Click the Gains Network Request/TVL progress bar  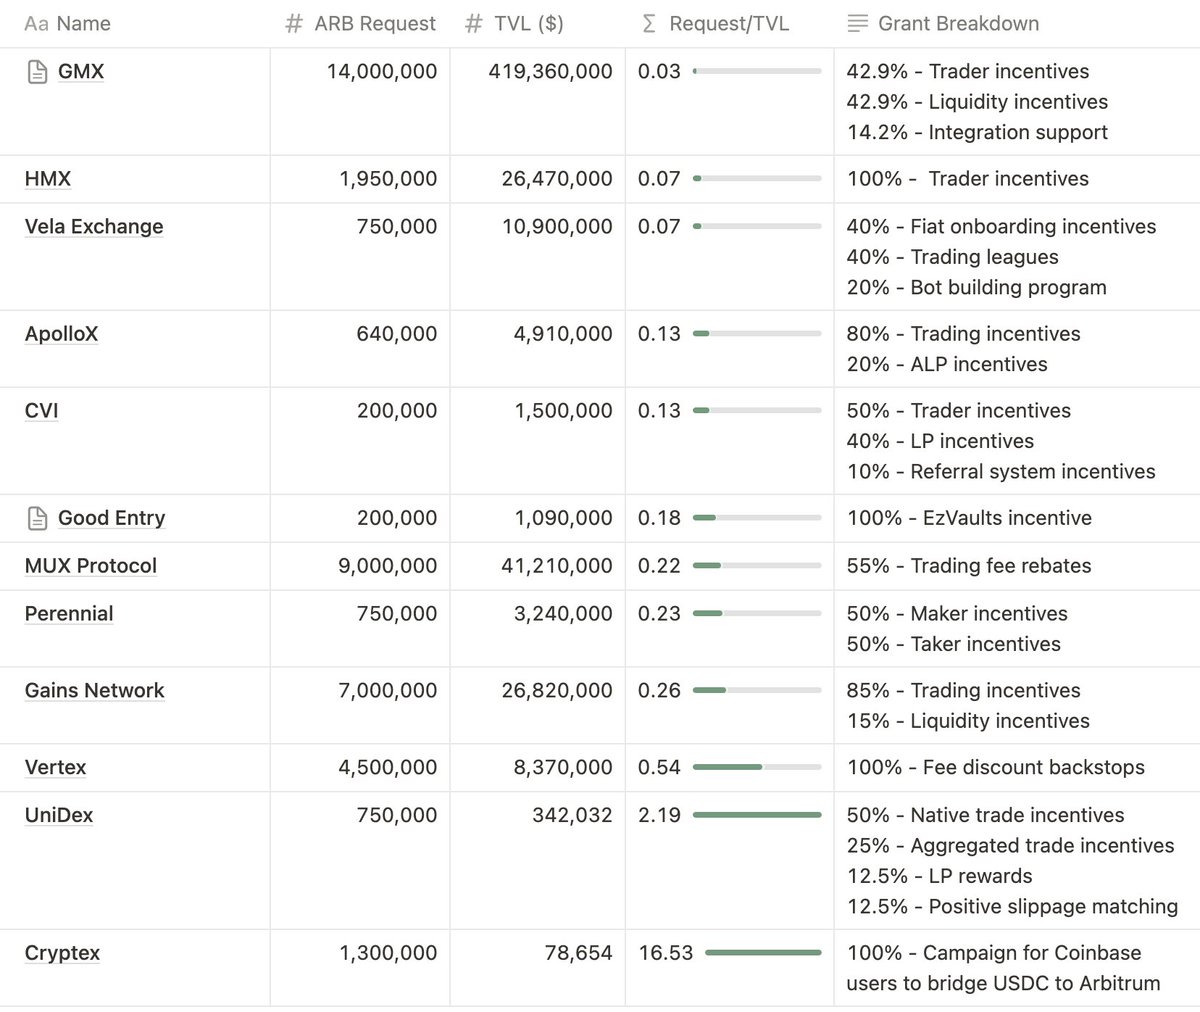click(757, 691)
